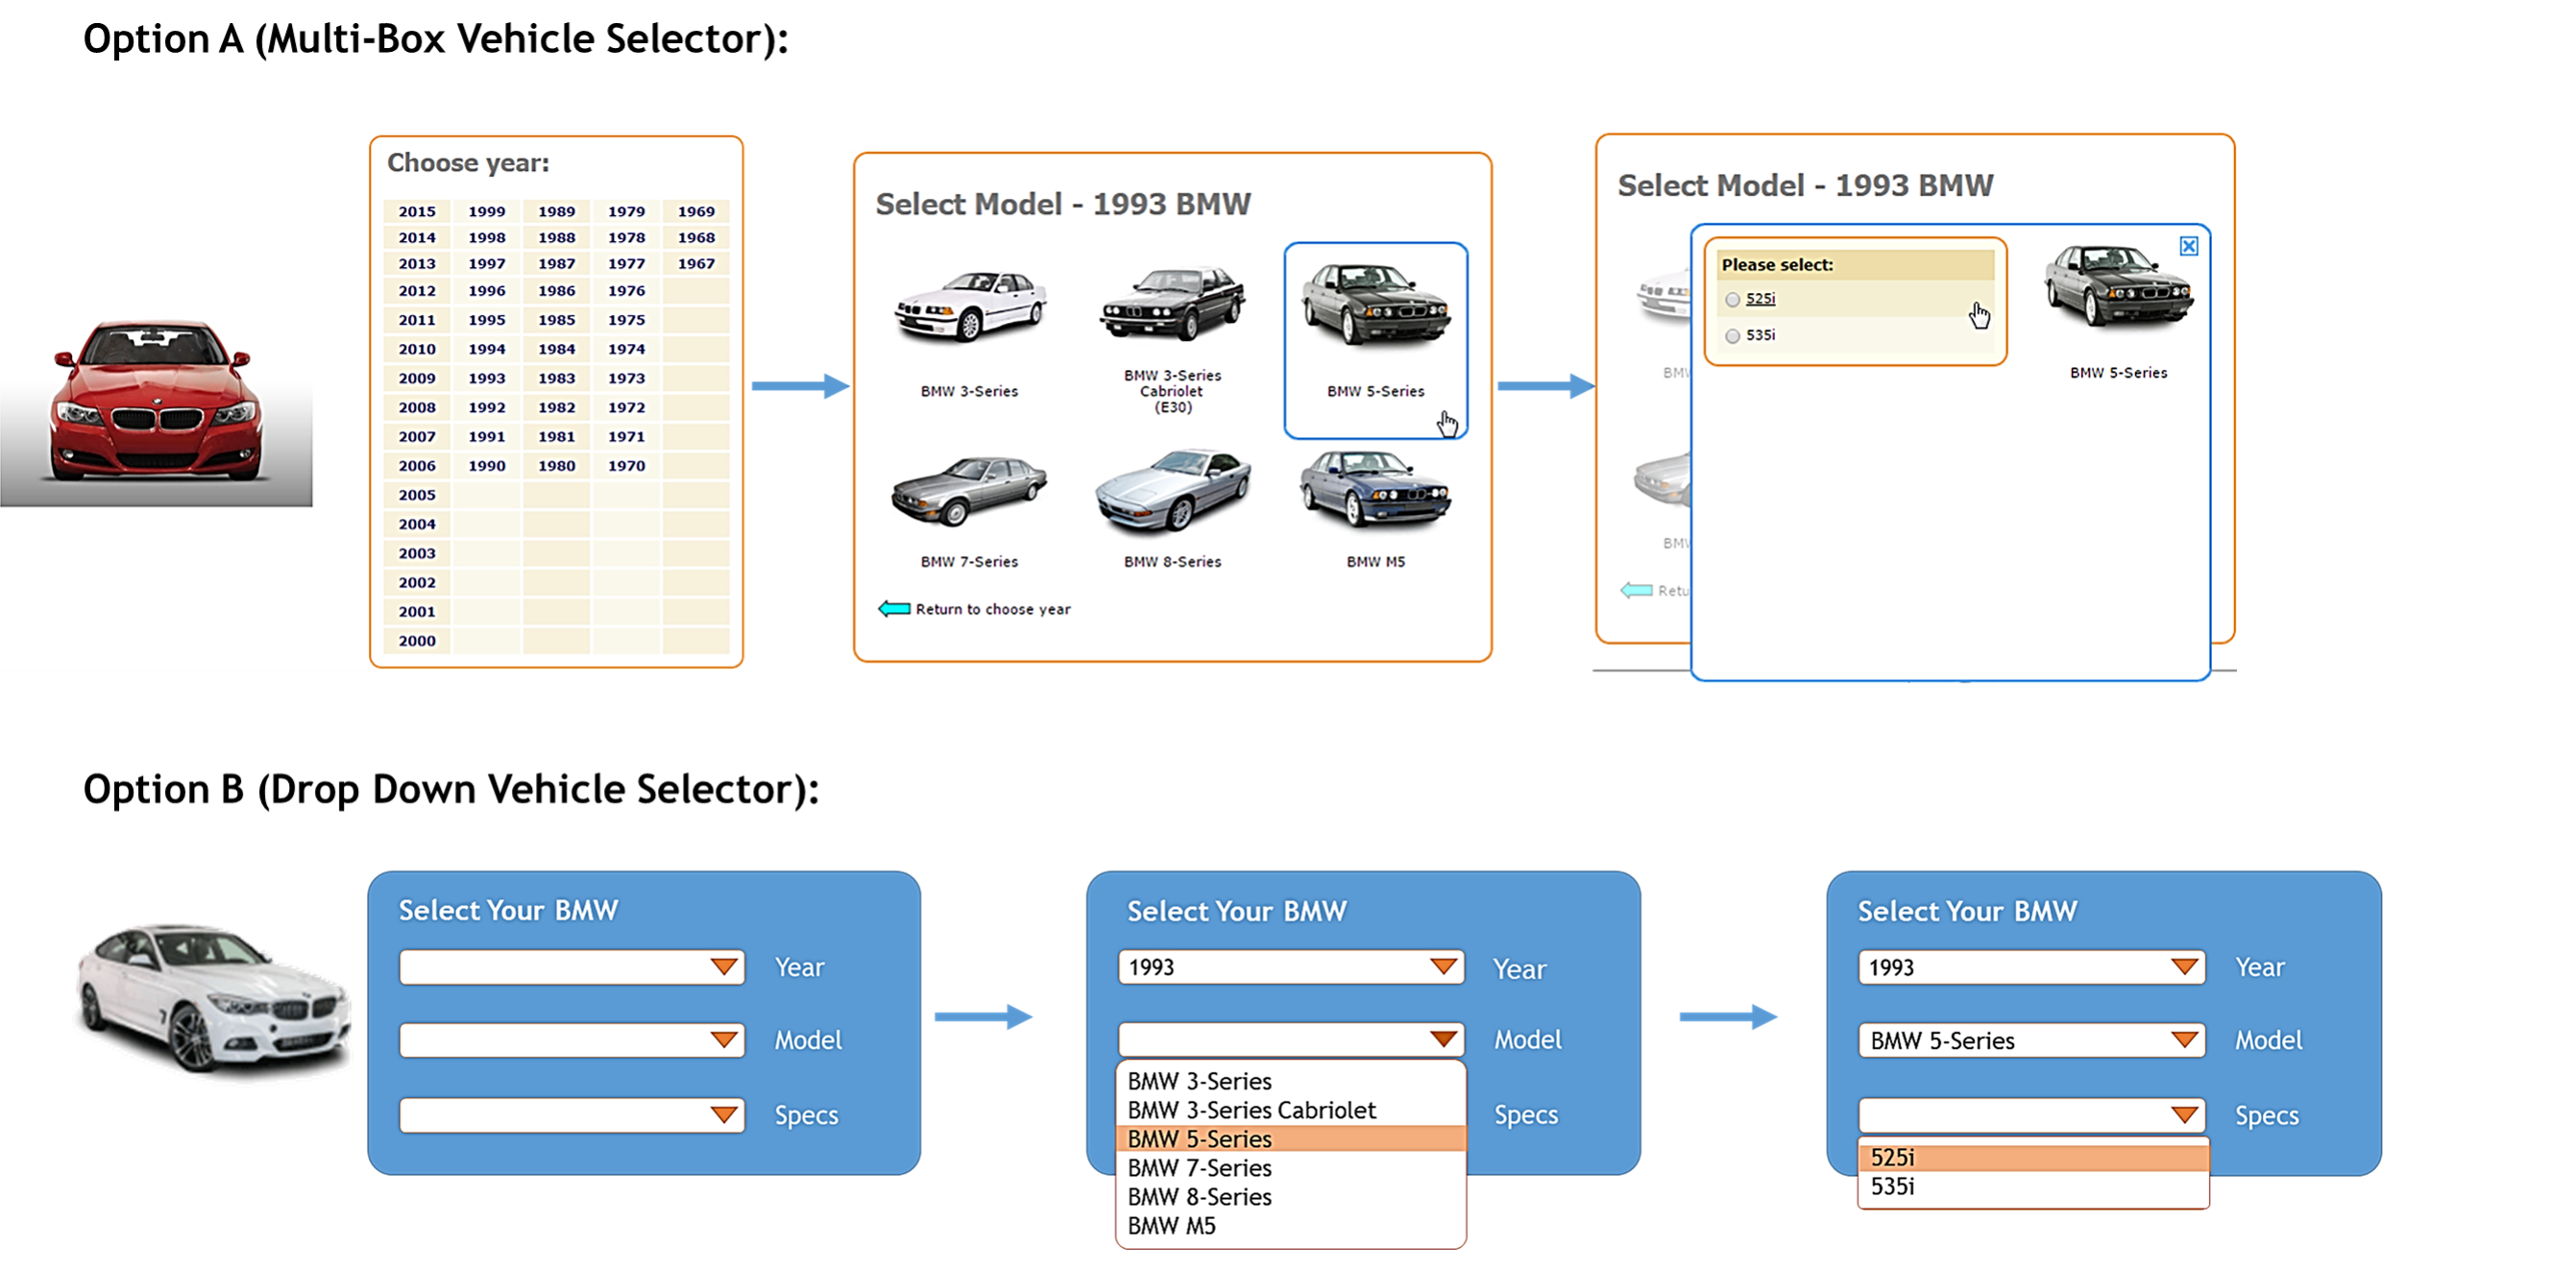Image resolution: width=2576 pixels, height=1272 pixels.
Task: Open the 1993 Year dropdown in last panel
Action: point(2032,967)
